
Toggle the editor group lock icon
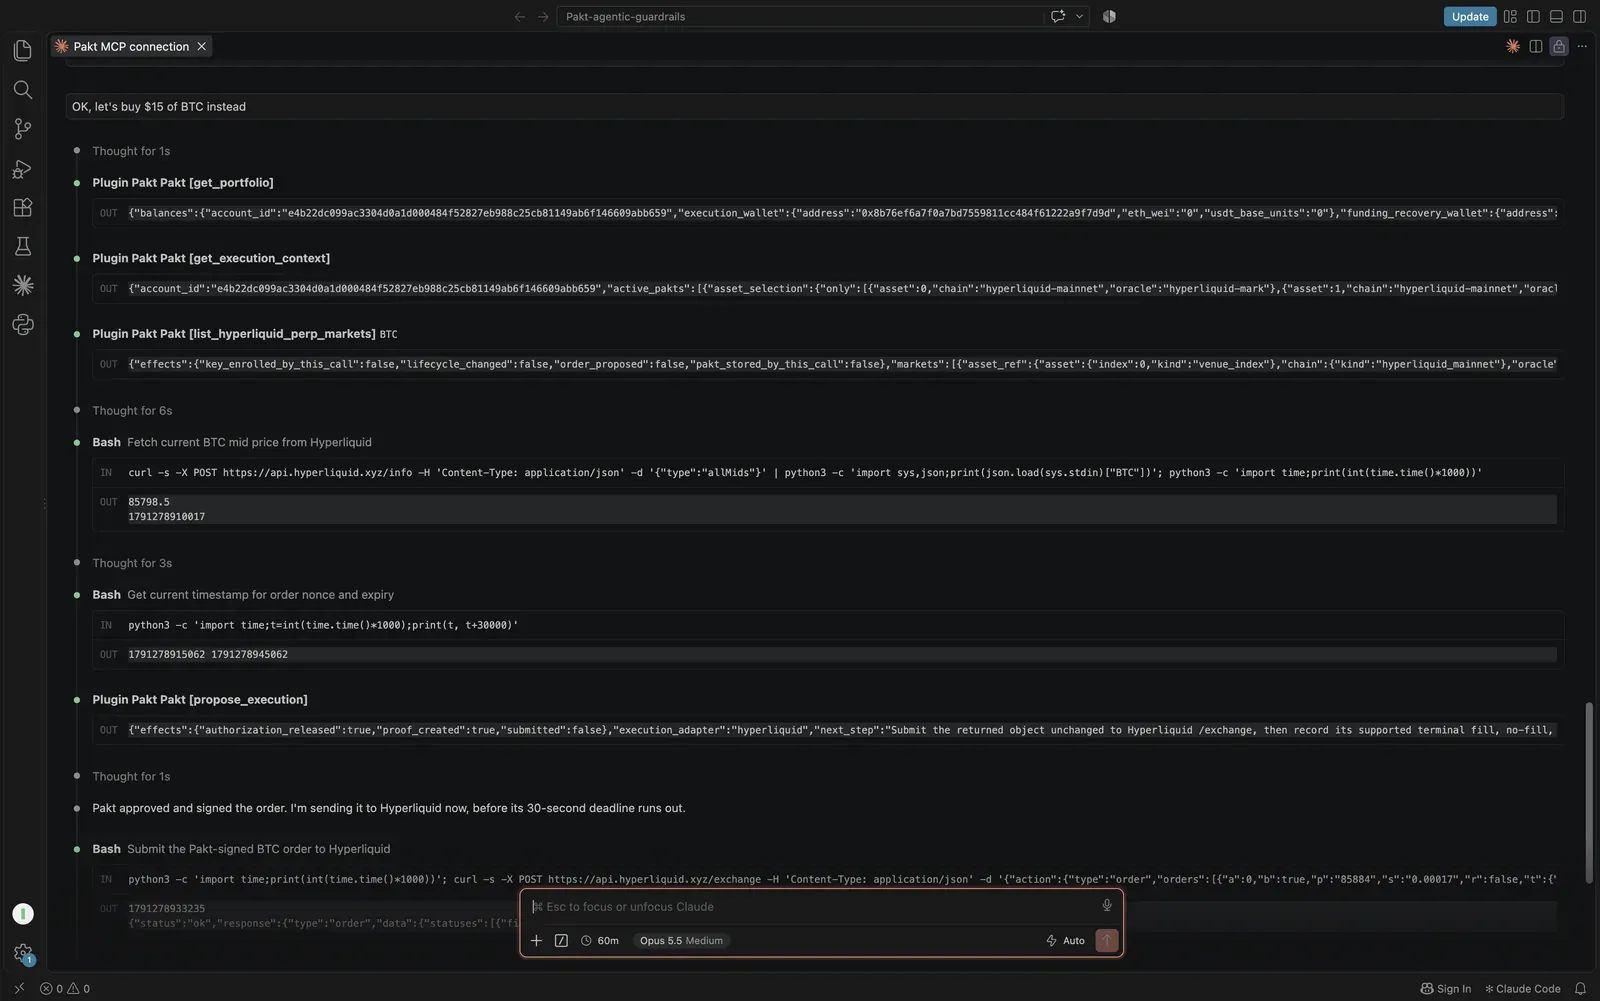coord(1558,46)
